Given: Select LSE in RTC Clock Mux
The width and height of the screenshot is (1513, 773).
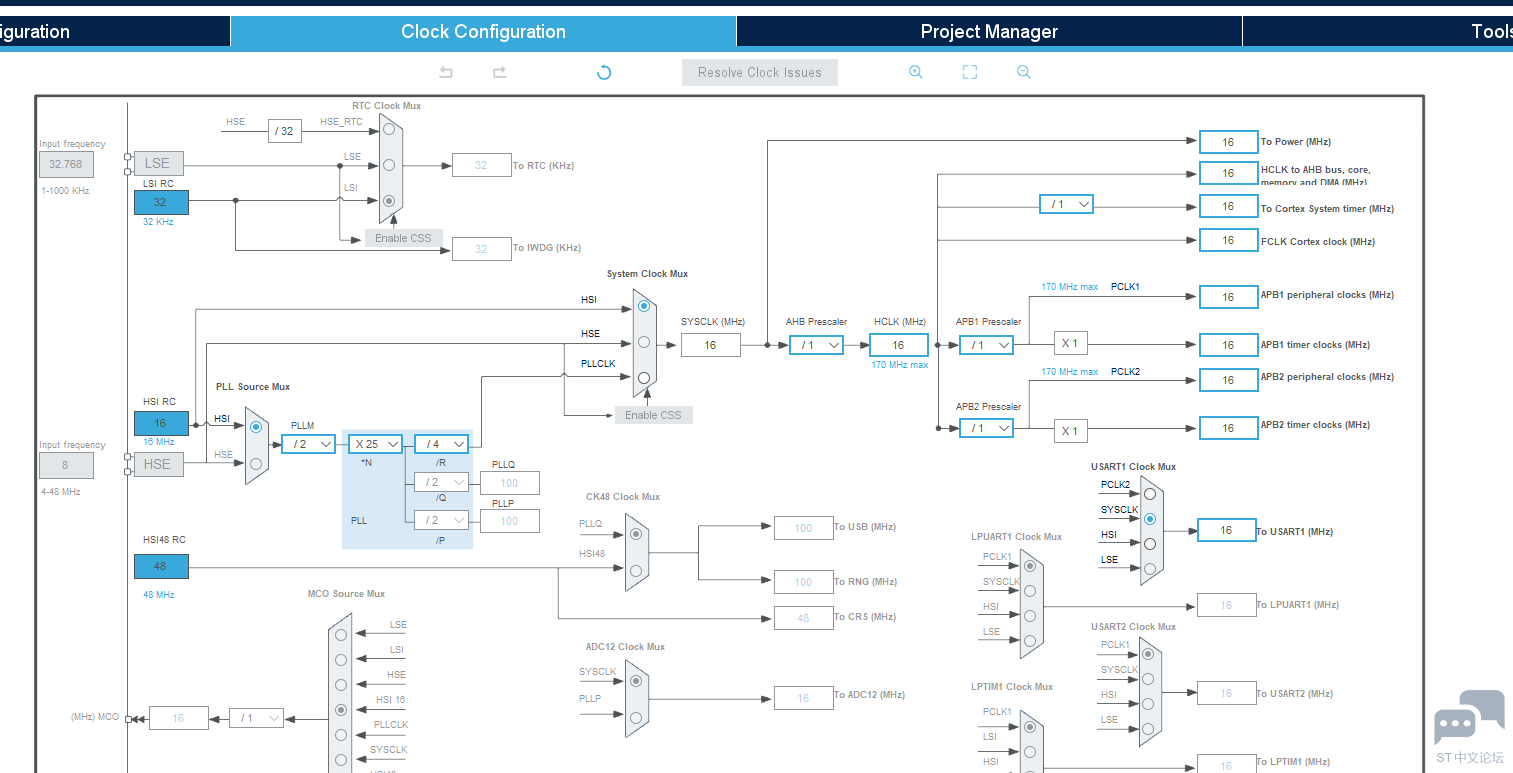Looking at the screenshot, I should 390,165.
